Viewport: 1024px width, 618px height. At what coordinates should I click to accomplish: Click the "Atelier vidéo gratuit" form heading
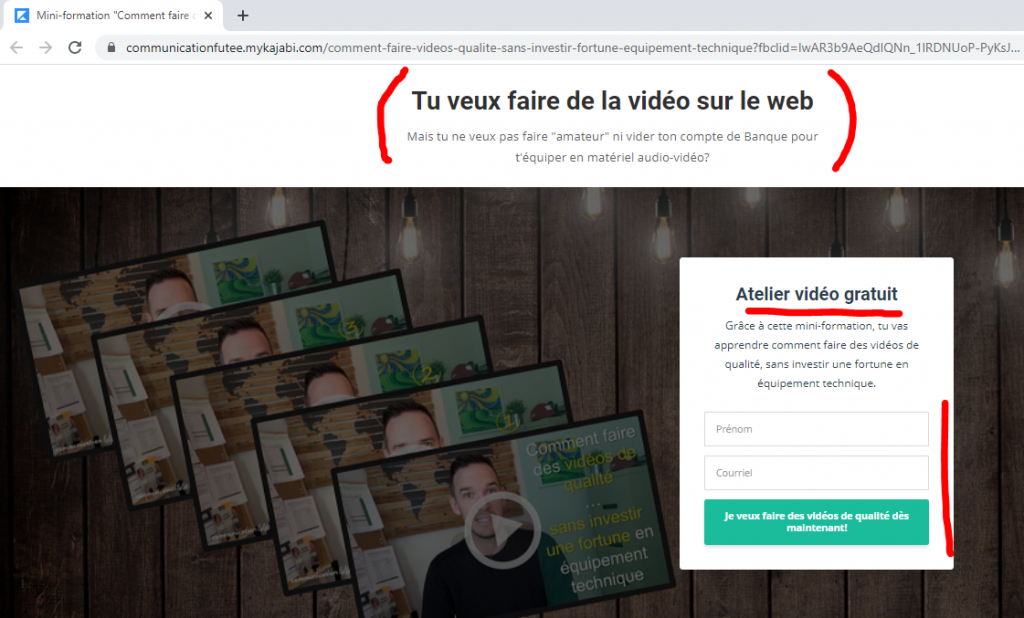816,294
